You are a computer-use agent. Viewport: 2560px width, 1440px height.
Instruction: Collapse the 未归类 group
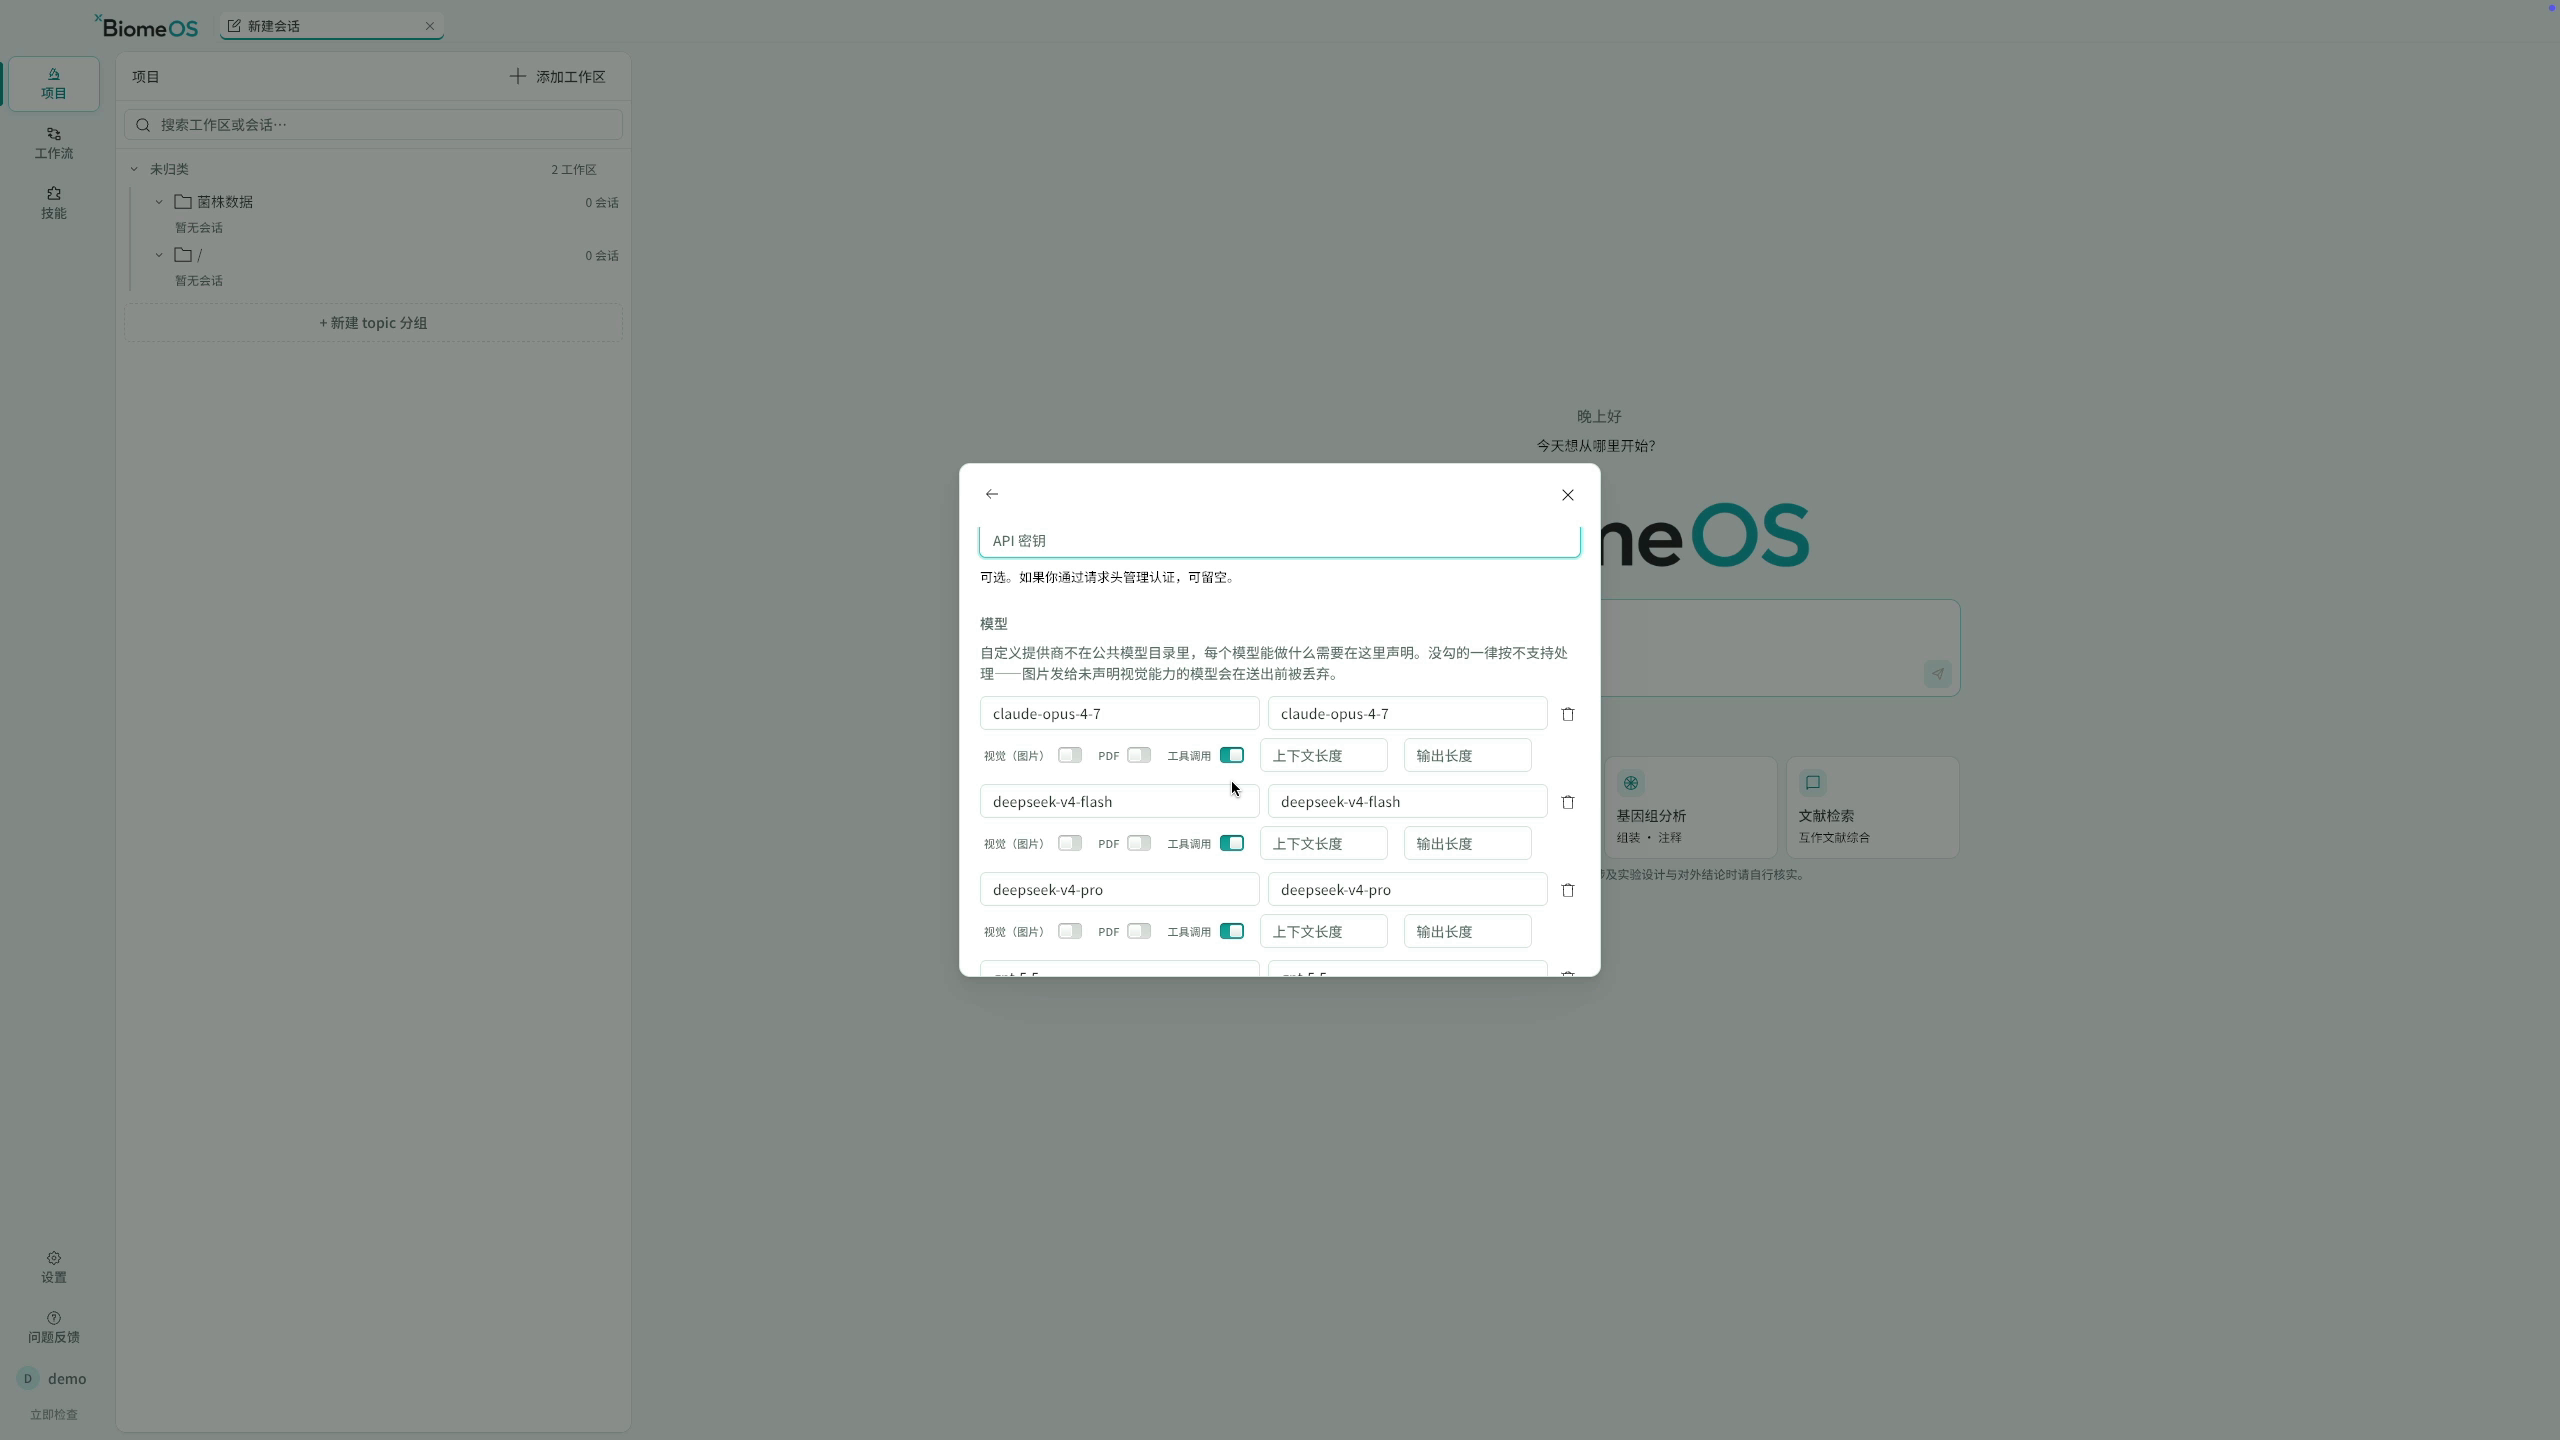[134, 169]
